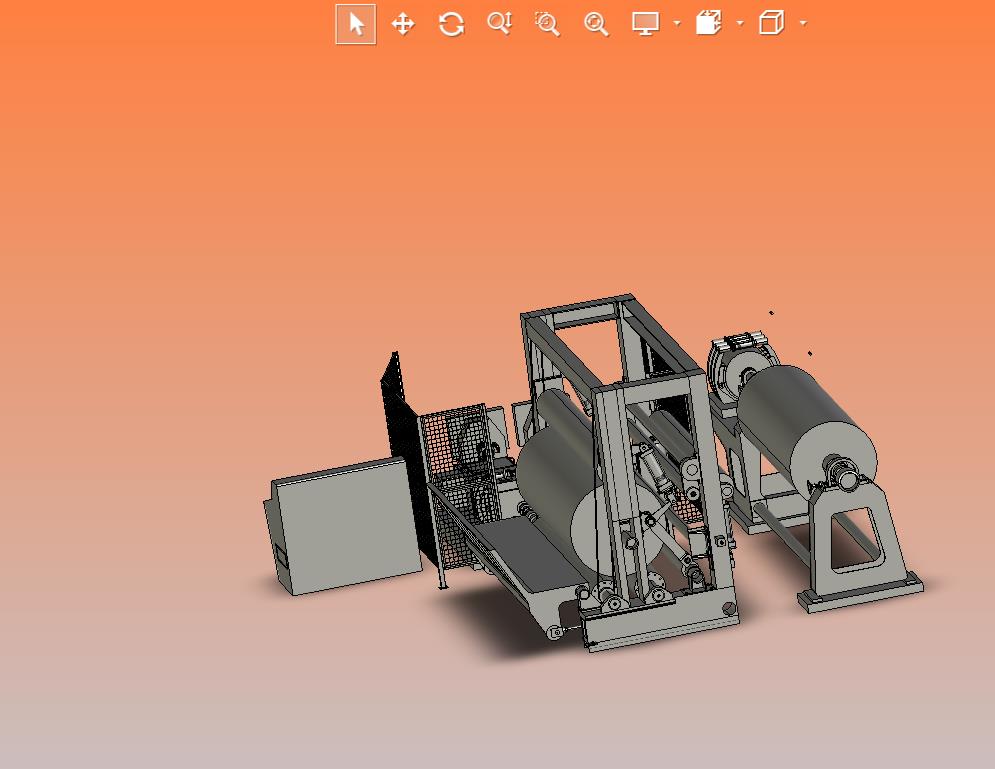Open the display style dropdown arrow
Image resolution: width=995 pixels, height=769 pixels.
[677, 23]
